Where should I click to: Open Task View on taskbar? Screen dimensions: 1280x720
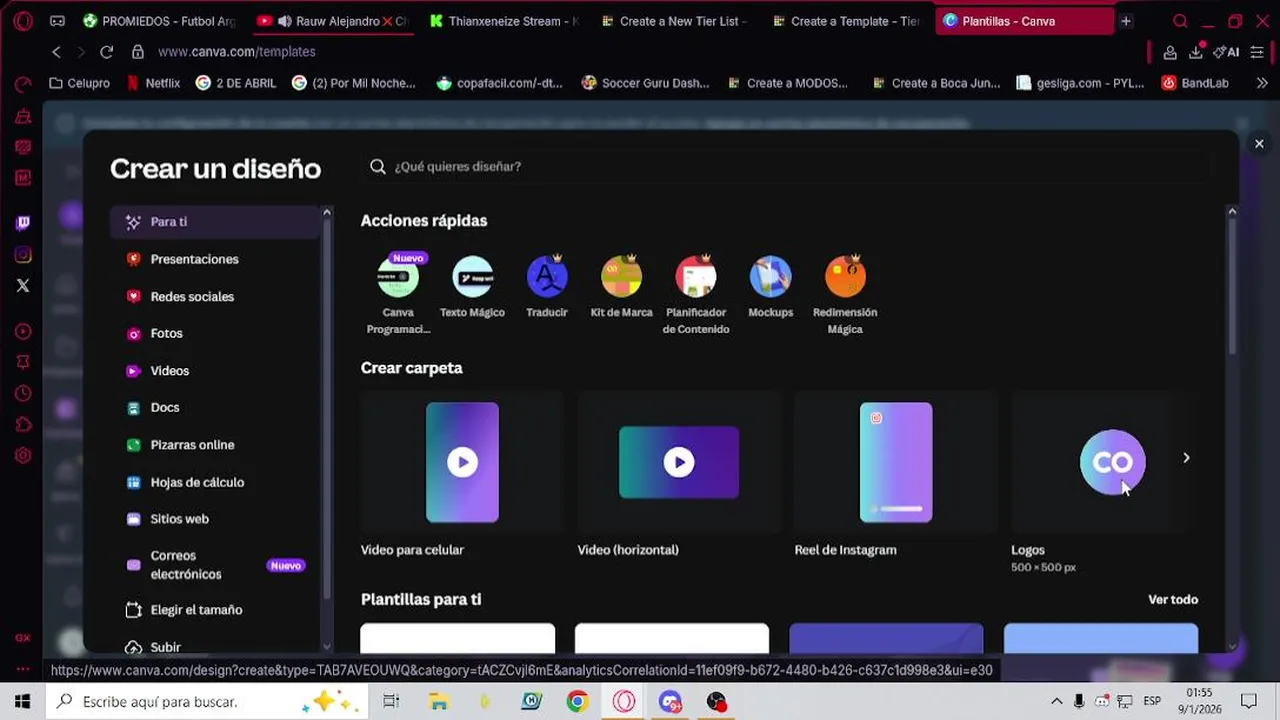391,701
